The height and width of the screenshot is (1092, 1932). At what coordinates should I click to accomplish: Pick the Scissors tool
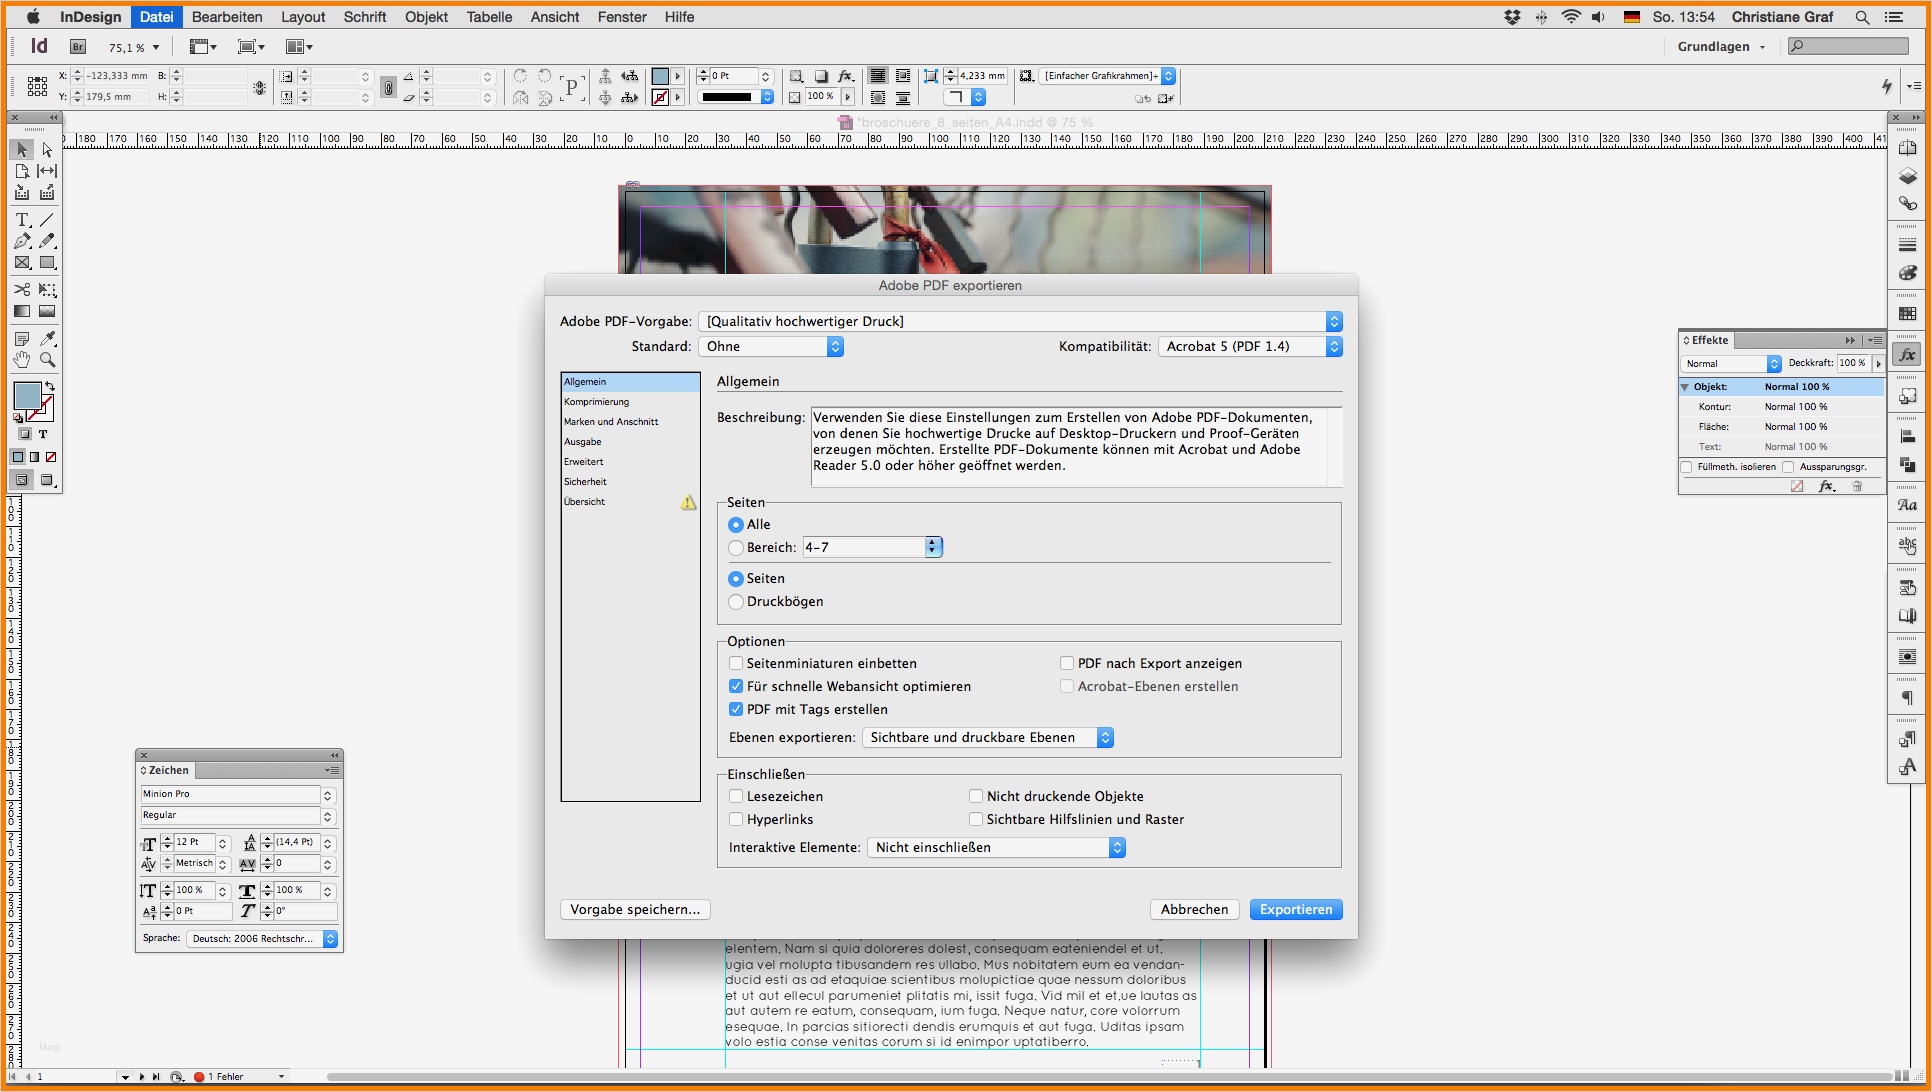pos(22,289)
